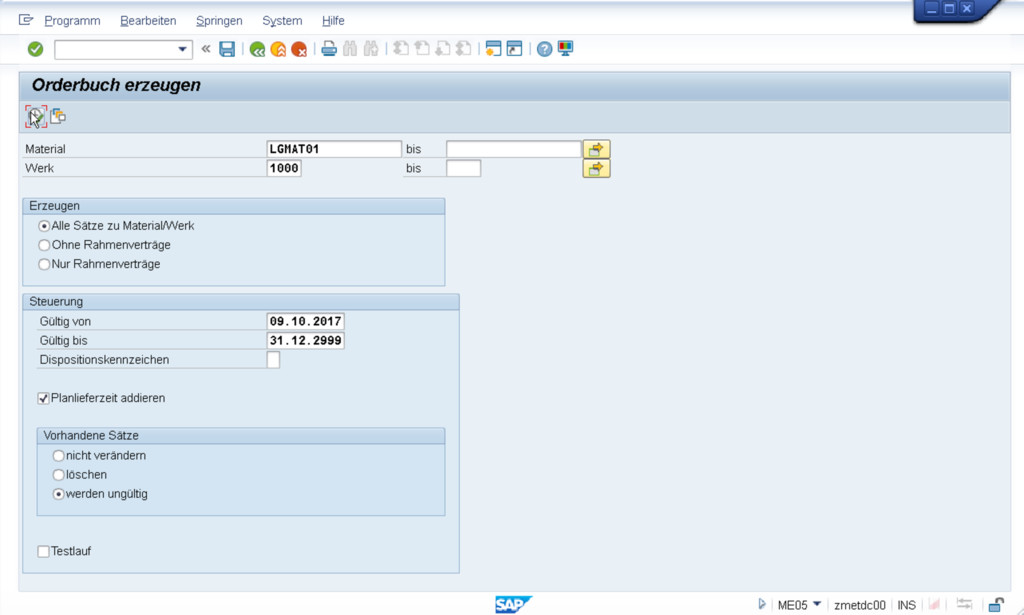This screenshot has width=1024, height=615.
Task: Click the Find Next binoculars icon
Action: tap(371, 49)
